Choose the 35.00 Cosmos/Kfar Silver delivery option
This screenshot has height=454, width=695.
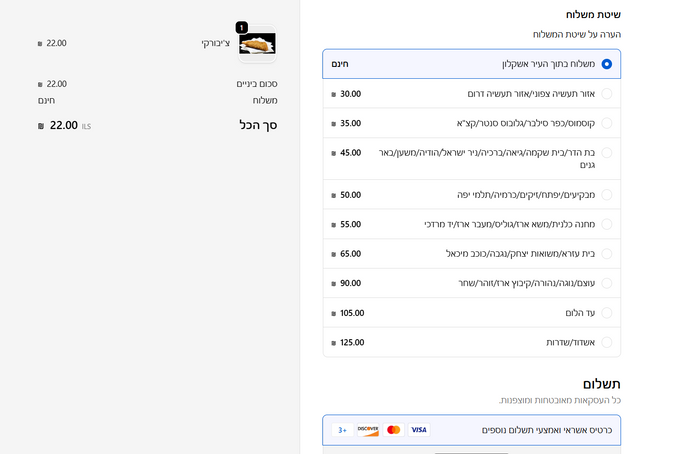[606, 123]
